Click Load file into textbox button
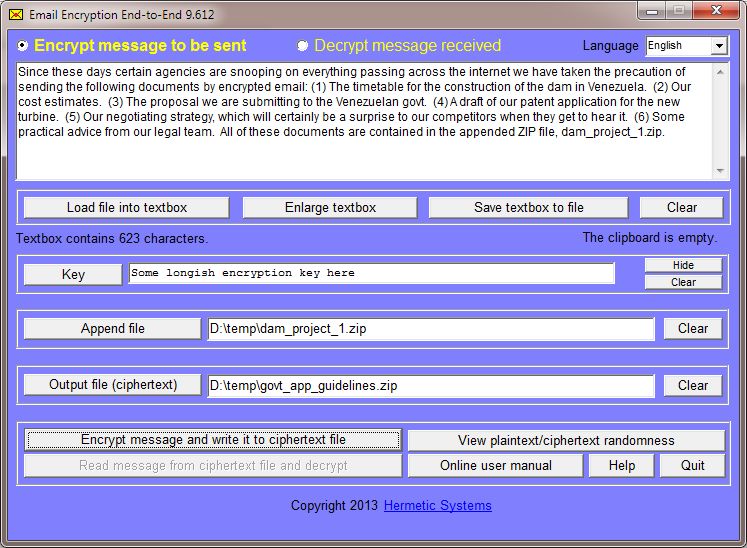747x548 pixels. pos(127,207)
